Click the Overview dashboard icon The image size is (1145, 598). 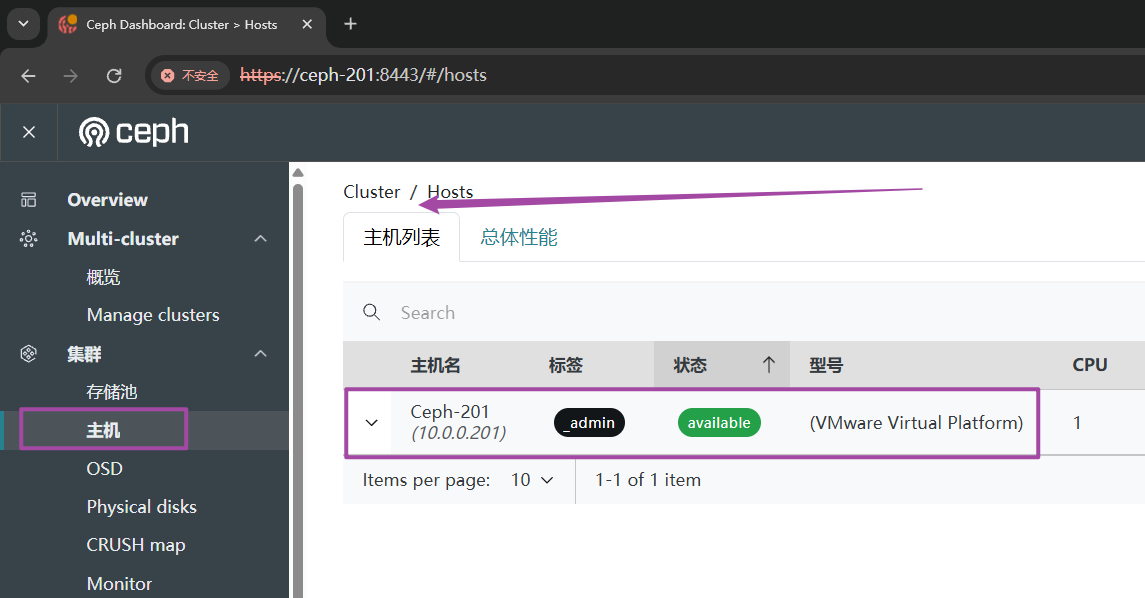point(28,199)
